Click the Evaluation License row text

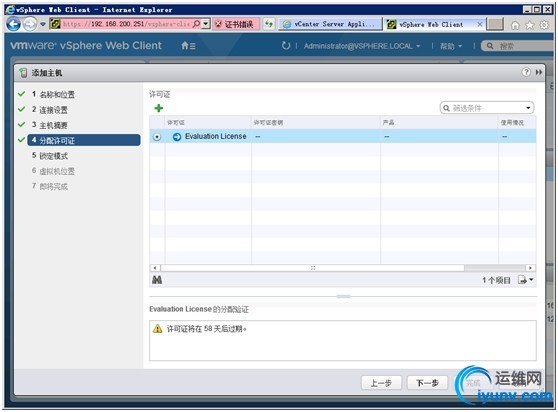coord(216,136)
